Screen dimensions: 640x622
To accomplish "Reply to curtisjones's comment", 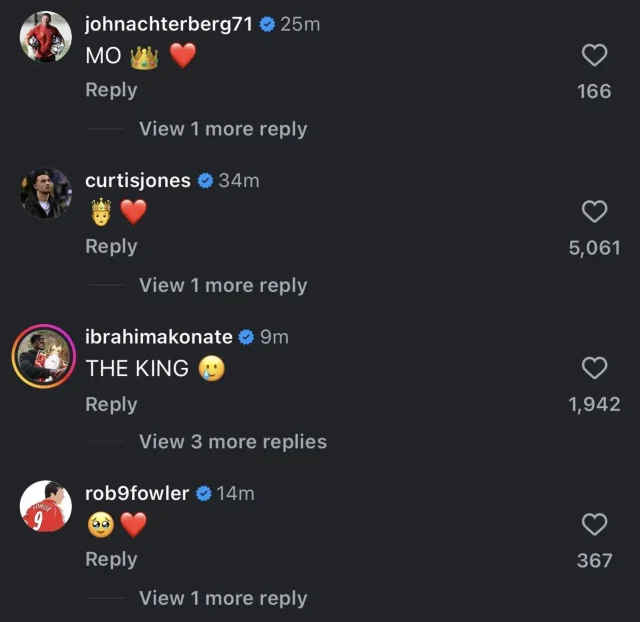I will (111, 246).
